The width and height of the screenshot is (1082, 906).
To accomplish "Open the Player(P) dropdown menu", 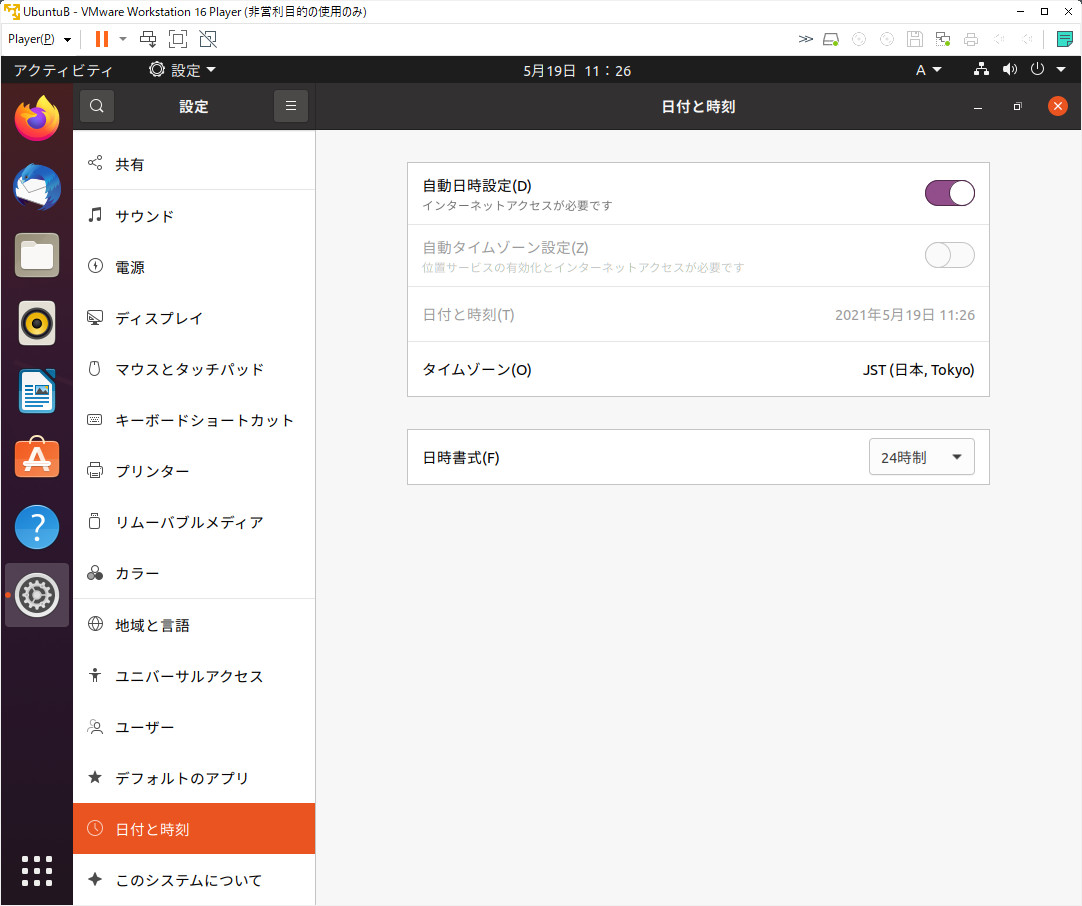I will (x=39, y=39).
